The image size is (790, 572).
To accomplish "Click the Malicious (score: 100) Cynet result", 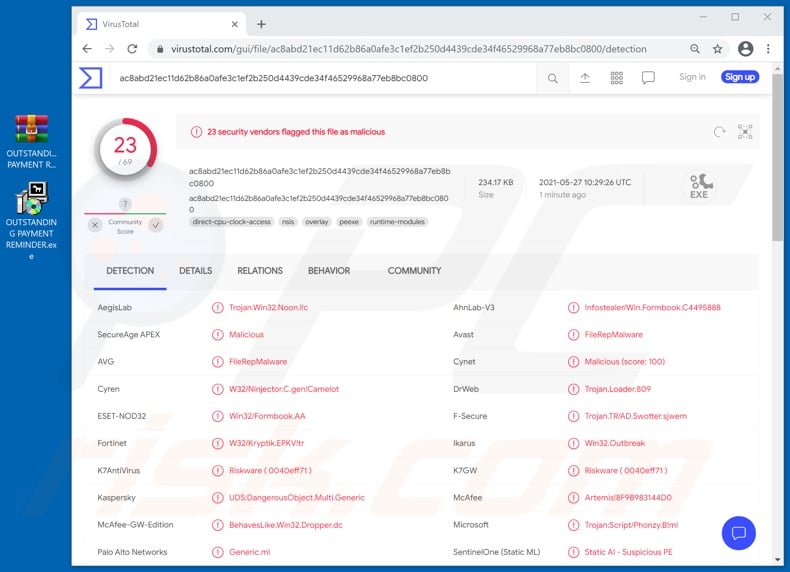I will pyautogui.click(x=625, y=362).
